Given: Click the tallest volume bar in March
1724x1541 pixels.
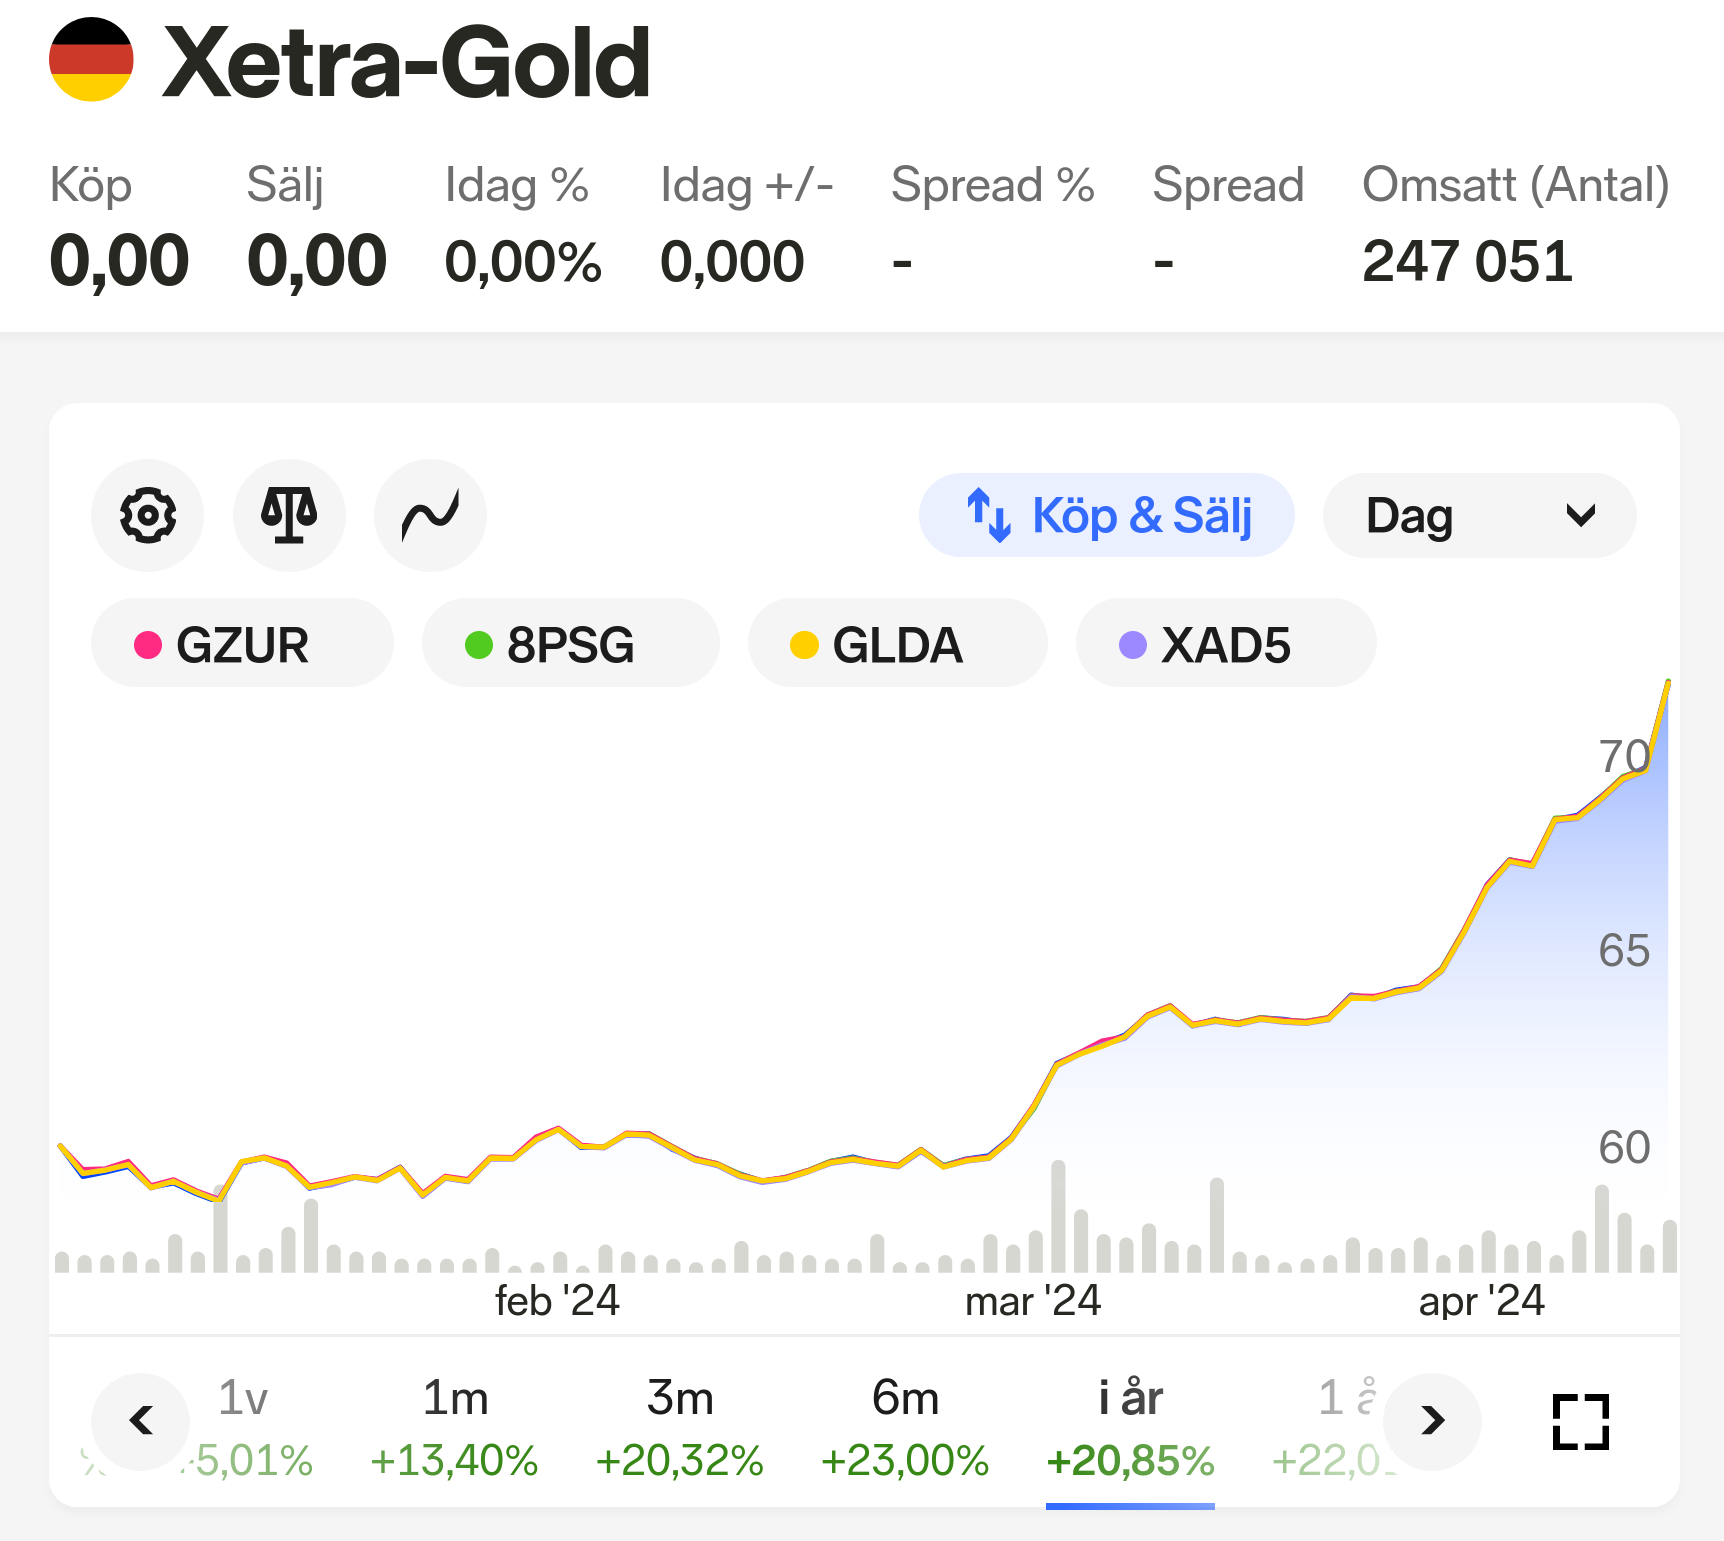Looking at the screenshot, I should coord(1058,1216).
